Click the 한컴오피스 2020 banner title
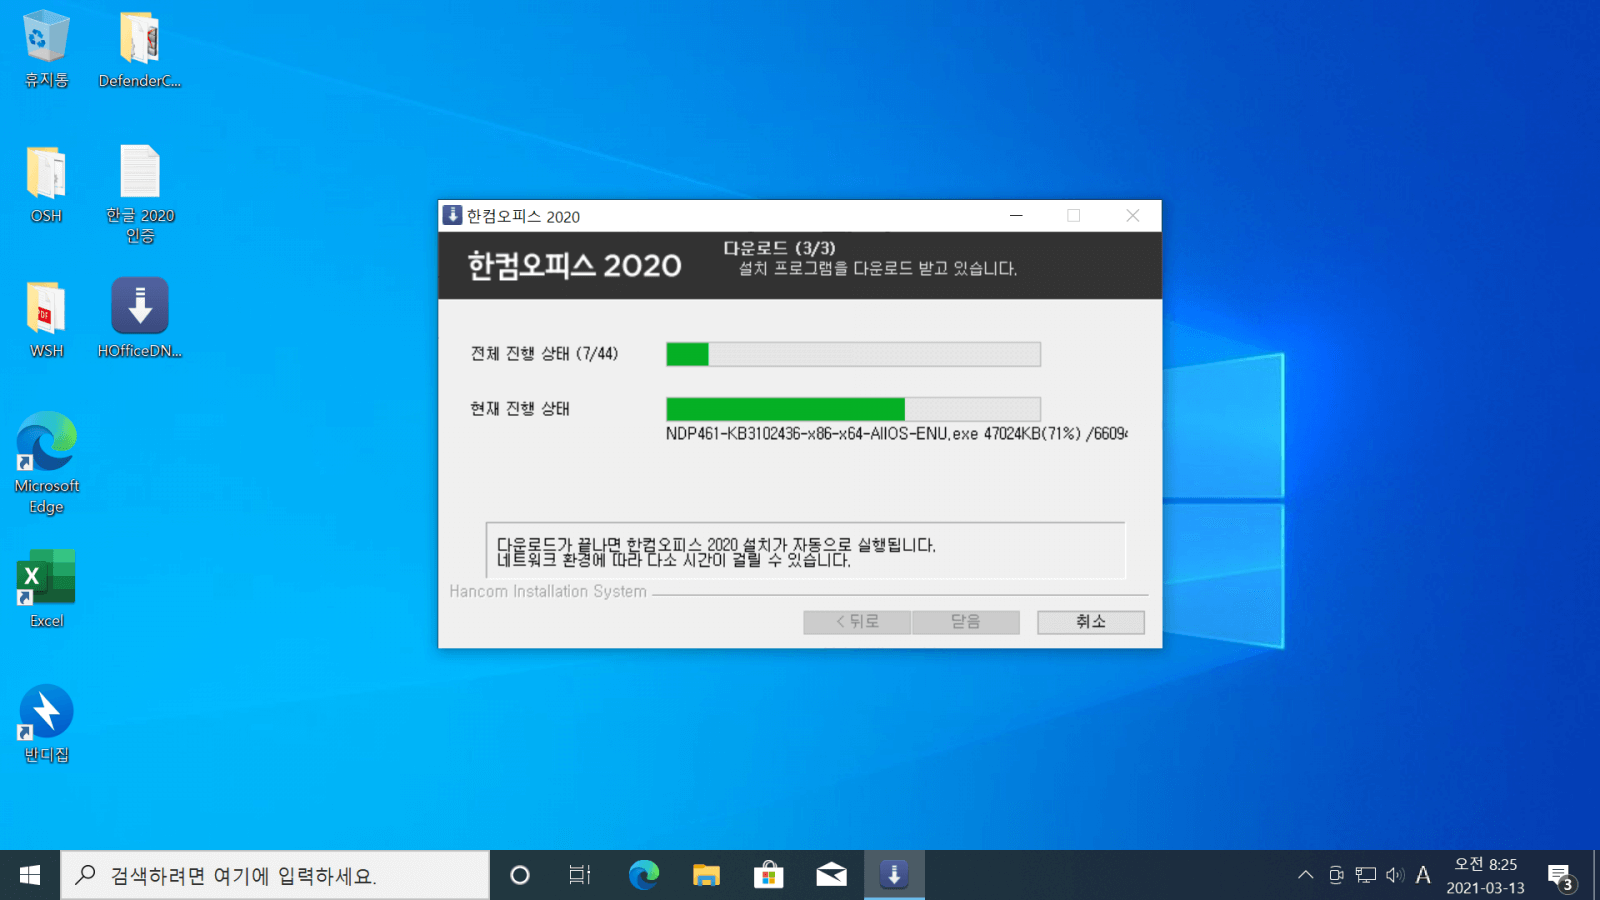This screenshot has width=1600, height=900. [x=574, y=265]
